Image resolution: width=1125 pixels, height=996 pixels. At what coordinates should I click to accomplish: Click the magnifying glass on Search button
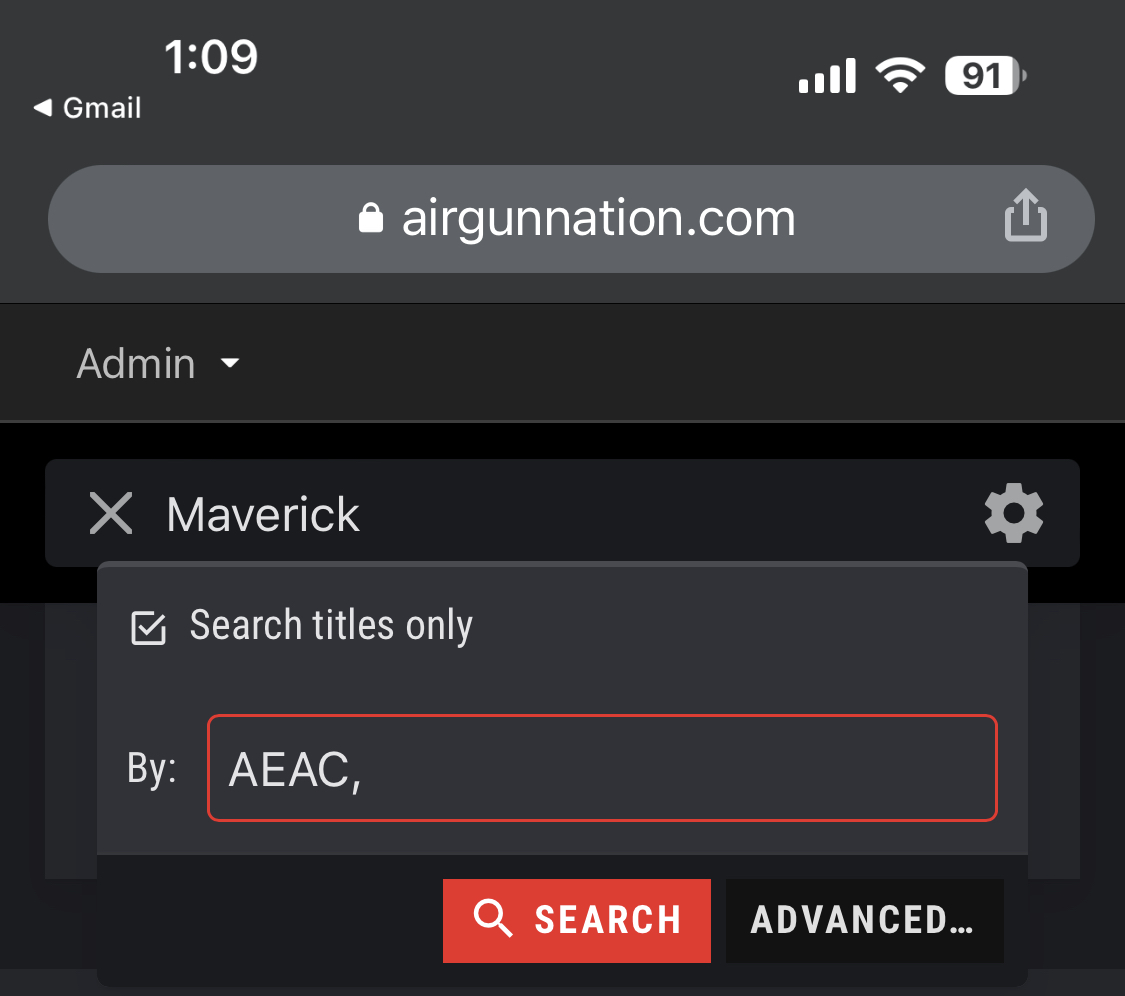[493, 918]
